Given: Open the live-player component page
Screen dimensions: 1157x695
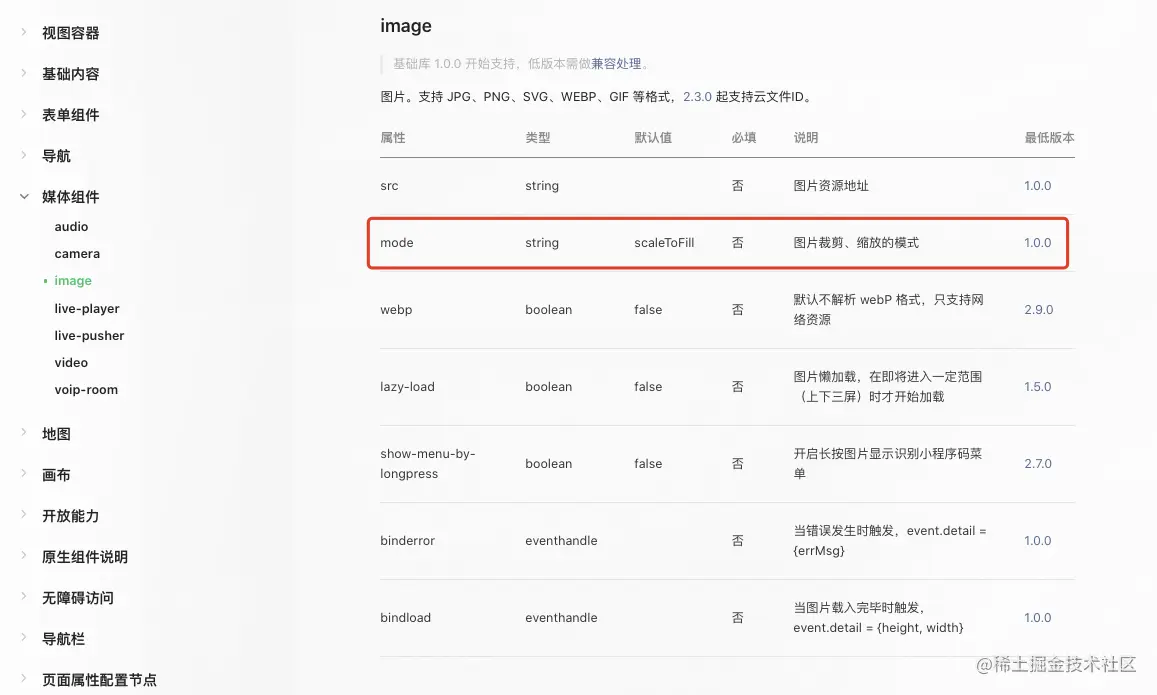Looking at the screenshot, I should (87, 309).
